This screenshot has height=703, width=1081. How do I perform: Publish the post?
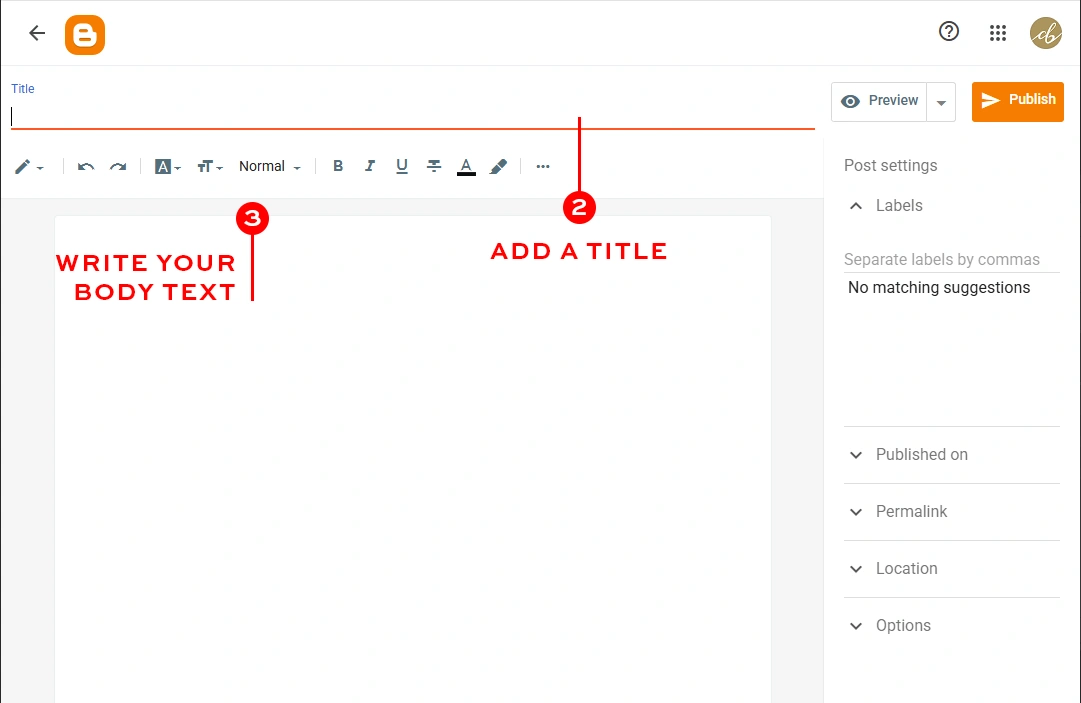point(1018,101)
